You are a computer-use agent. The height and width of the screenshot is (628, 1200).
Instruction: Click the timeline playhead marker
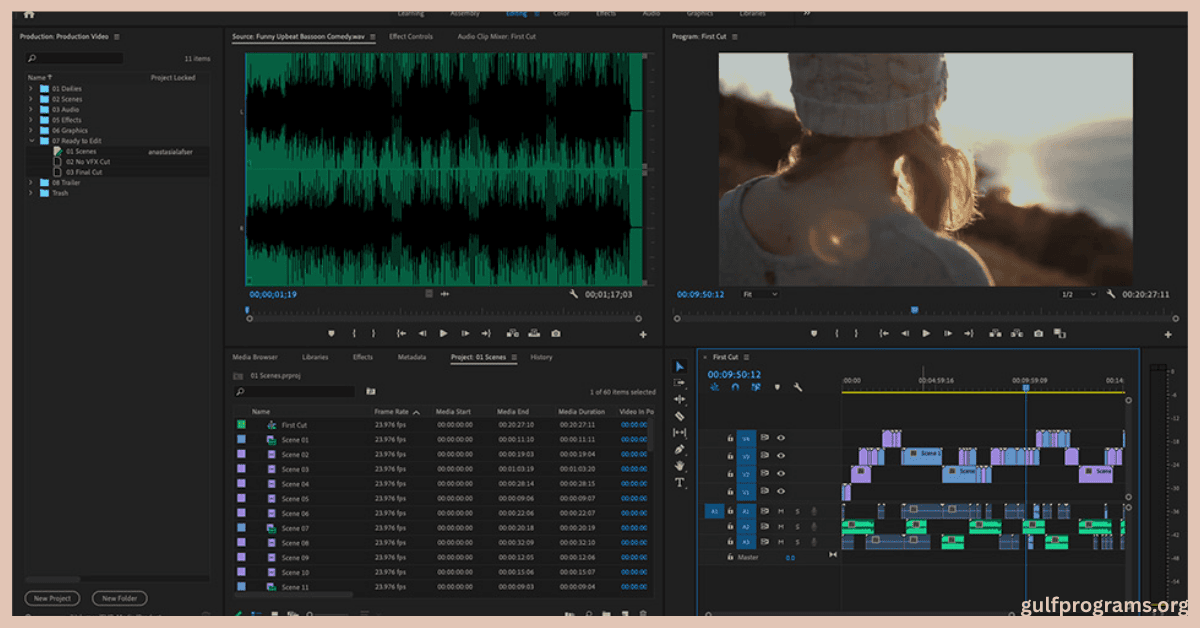(x=1025, y=388)
